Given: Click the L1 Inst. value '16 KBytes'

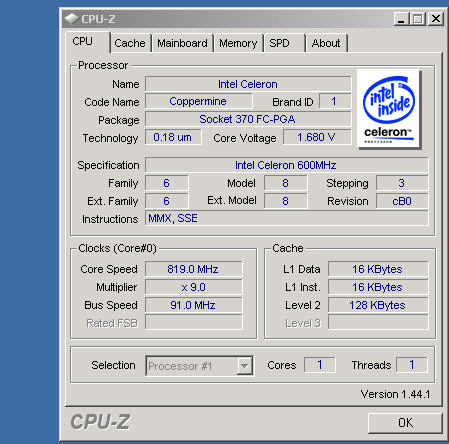Looking at the screenshot, I should pyautogui.click(x=378, y=287).
